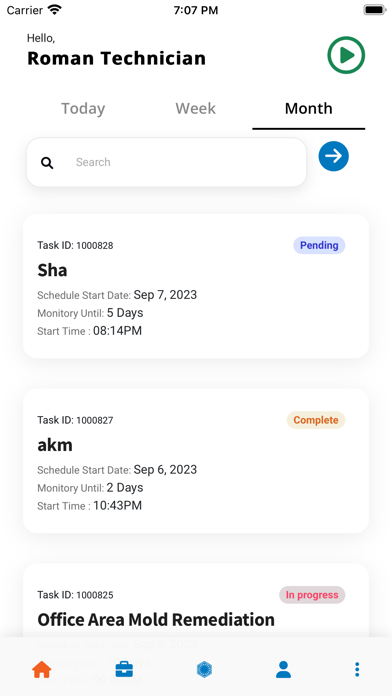Open the three-dot more menu

[x=357, y=669]
